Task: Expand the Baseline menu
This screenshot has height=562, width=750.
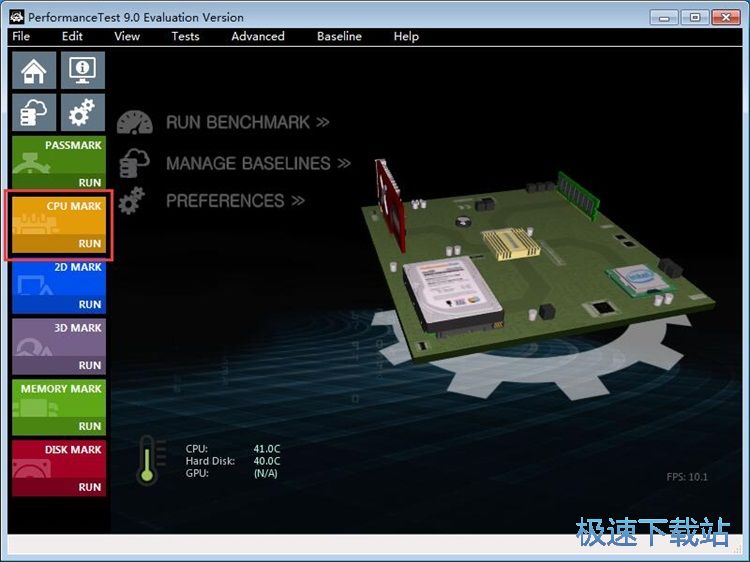Action: (339, 36)
